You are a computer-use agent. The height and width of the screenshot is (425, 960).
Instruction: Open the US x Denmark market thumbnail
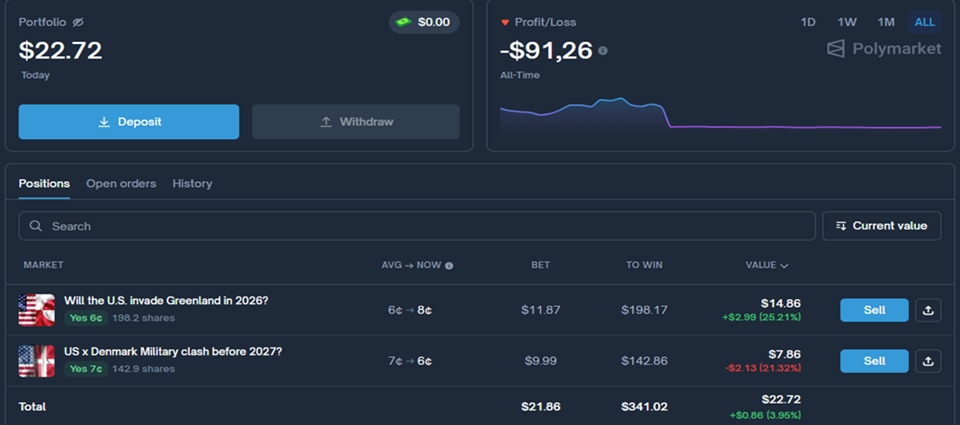click(37, 361)
